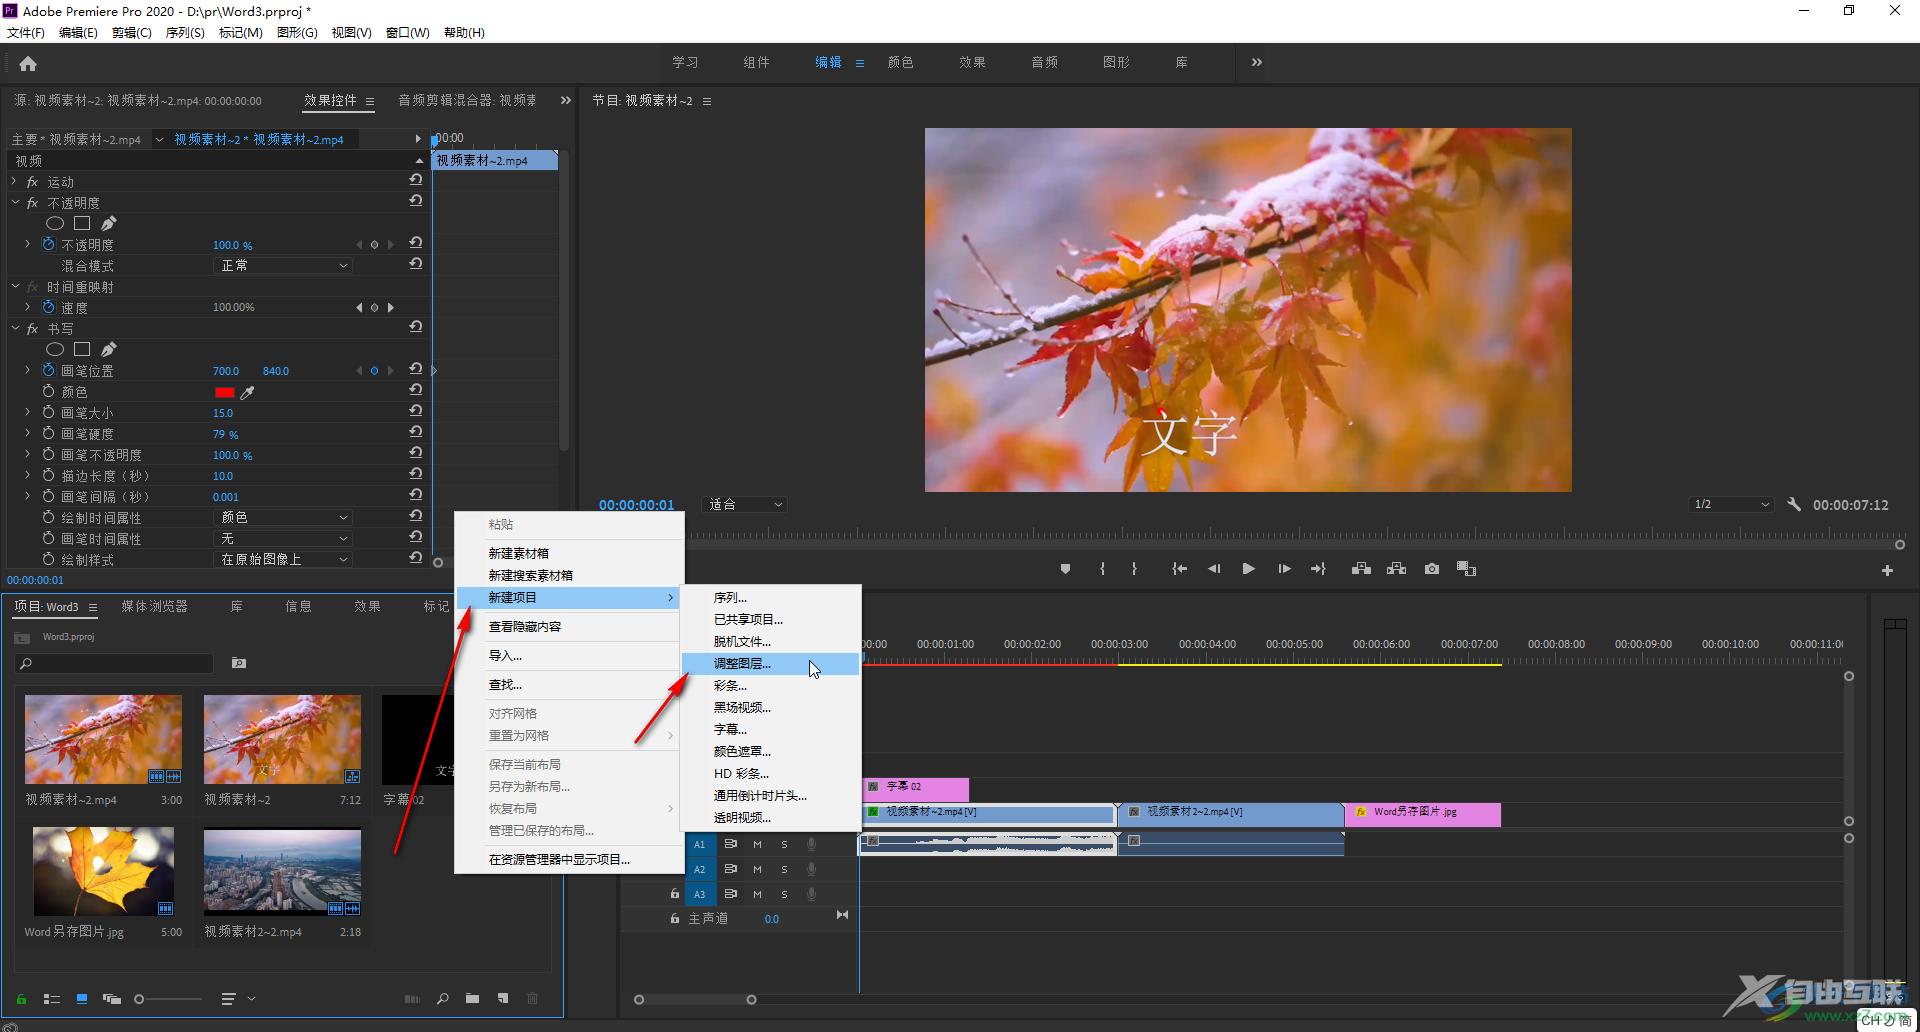The width and height of the screenshot is (1920, 1032).
Task: Create new bin with folder icon
Action: pos(472,999)
